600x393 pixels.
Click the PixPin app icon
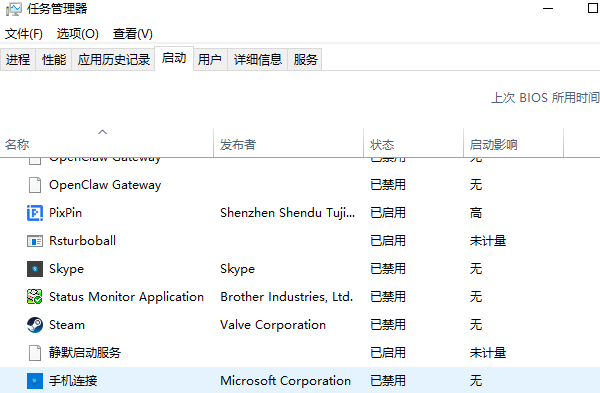click(35, 213)
